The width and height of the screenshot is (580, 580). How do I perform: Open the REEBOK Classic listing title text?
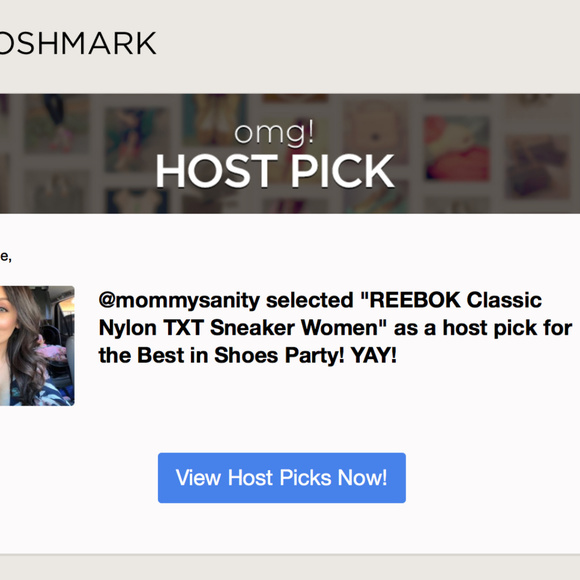(455, 299)
